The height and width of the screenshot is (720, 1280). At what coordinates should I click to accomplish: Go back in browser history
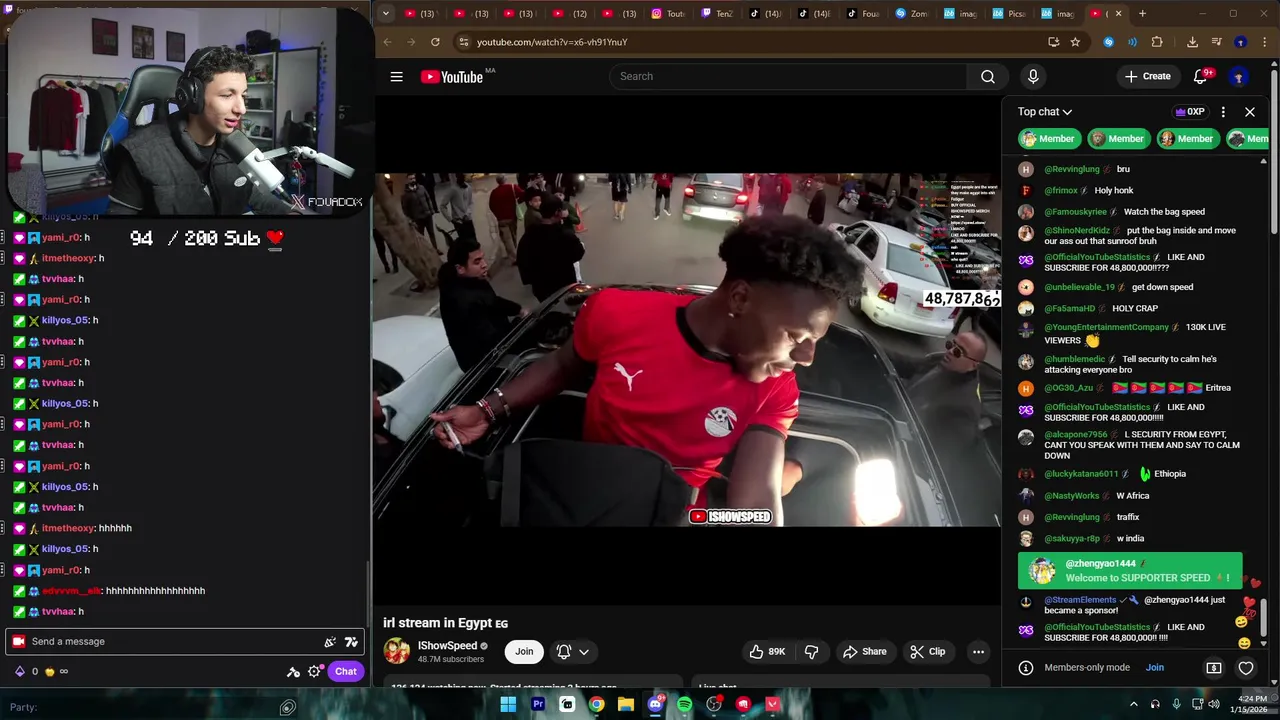pos(387,42)
